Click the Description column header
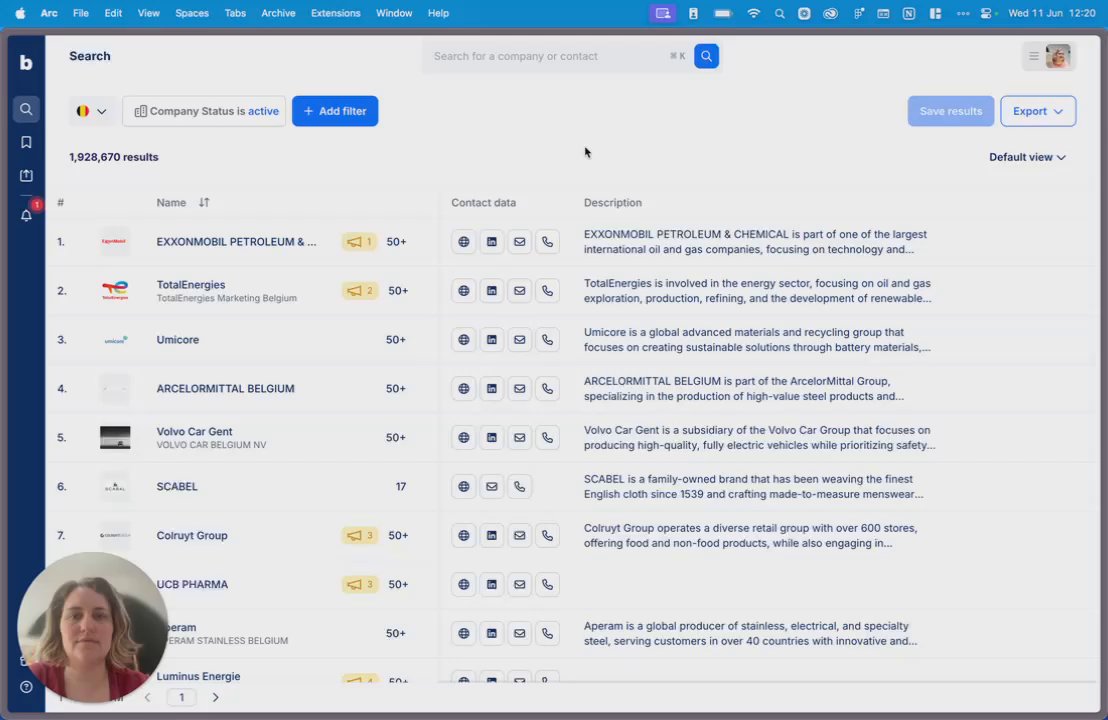Screen dimensions: 1108x720 613,203
